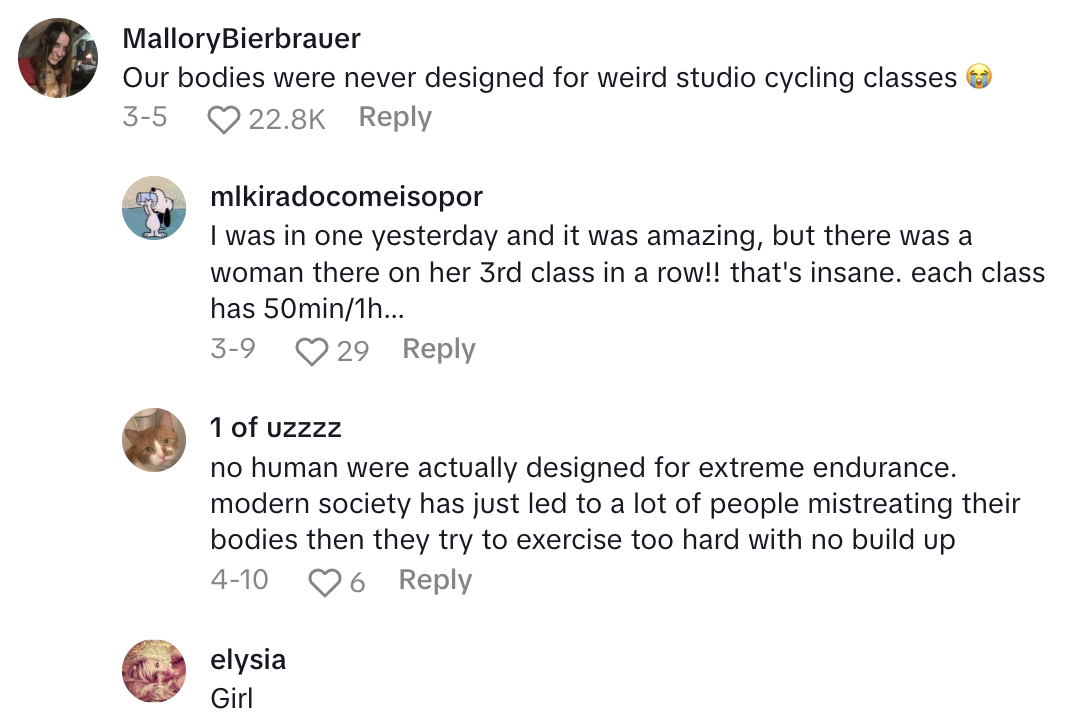Tap elysia's profile avatar

[x=154, y=671]
